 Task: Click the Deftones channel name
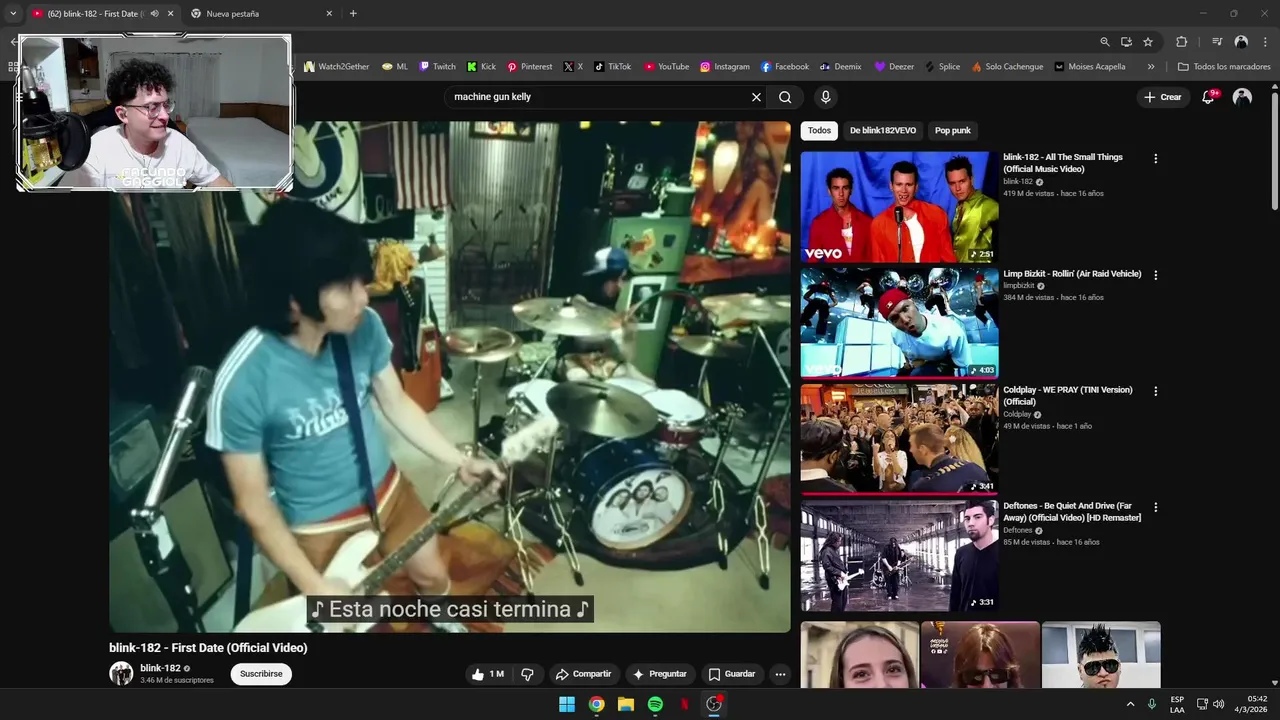(1017, 530)
